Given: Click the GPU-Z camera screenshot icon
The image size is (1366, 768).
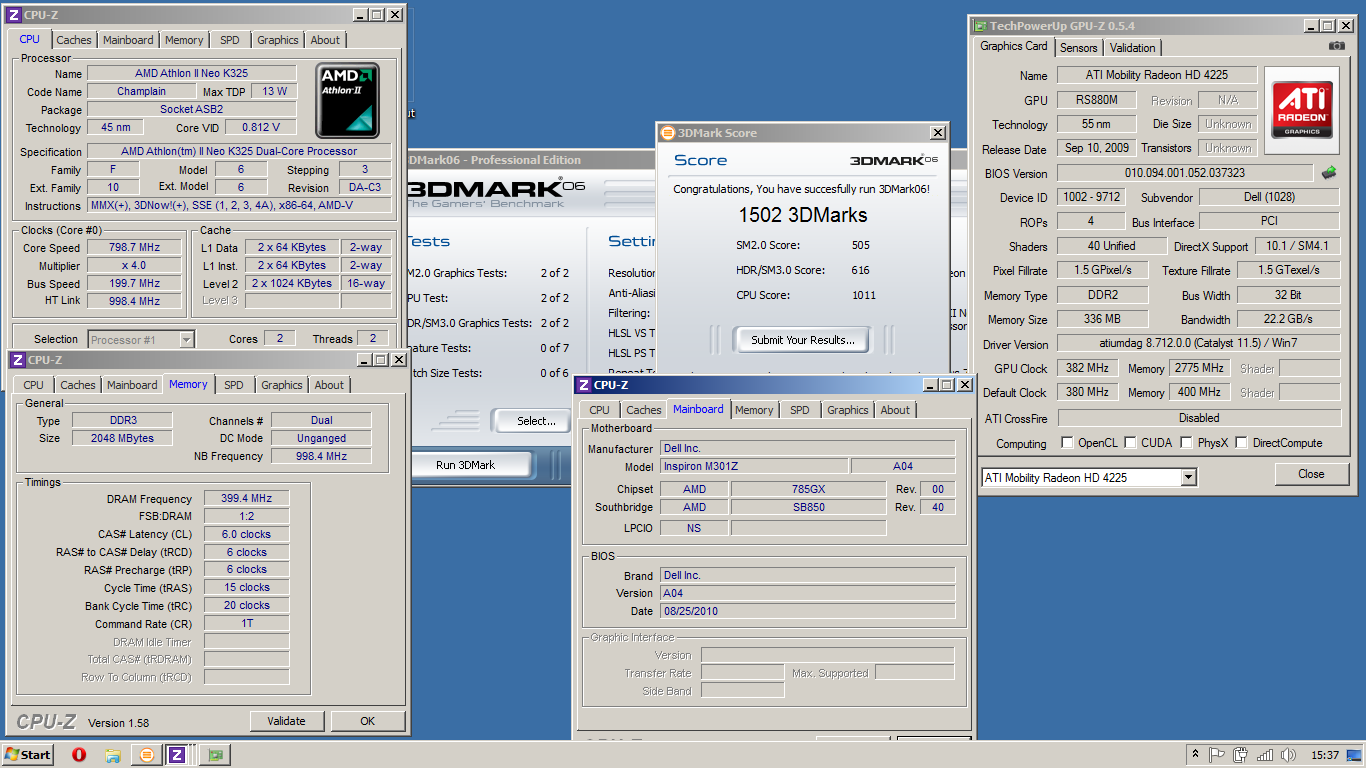Looking at the screenshot, I should [1337, 46].
